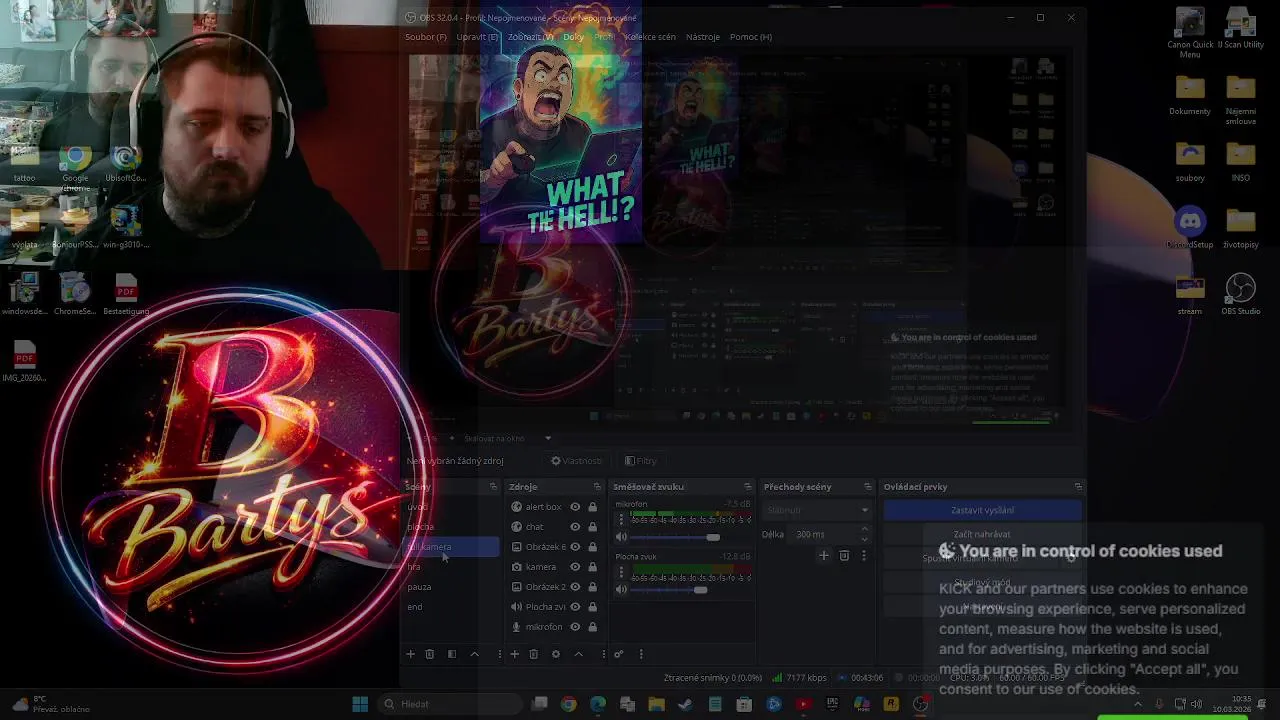This screenshot has height=720, width=1280.
Task: Open mikrofon mixer options menu
Action: click(x=621, y=520)
